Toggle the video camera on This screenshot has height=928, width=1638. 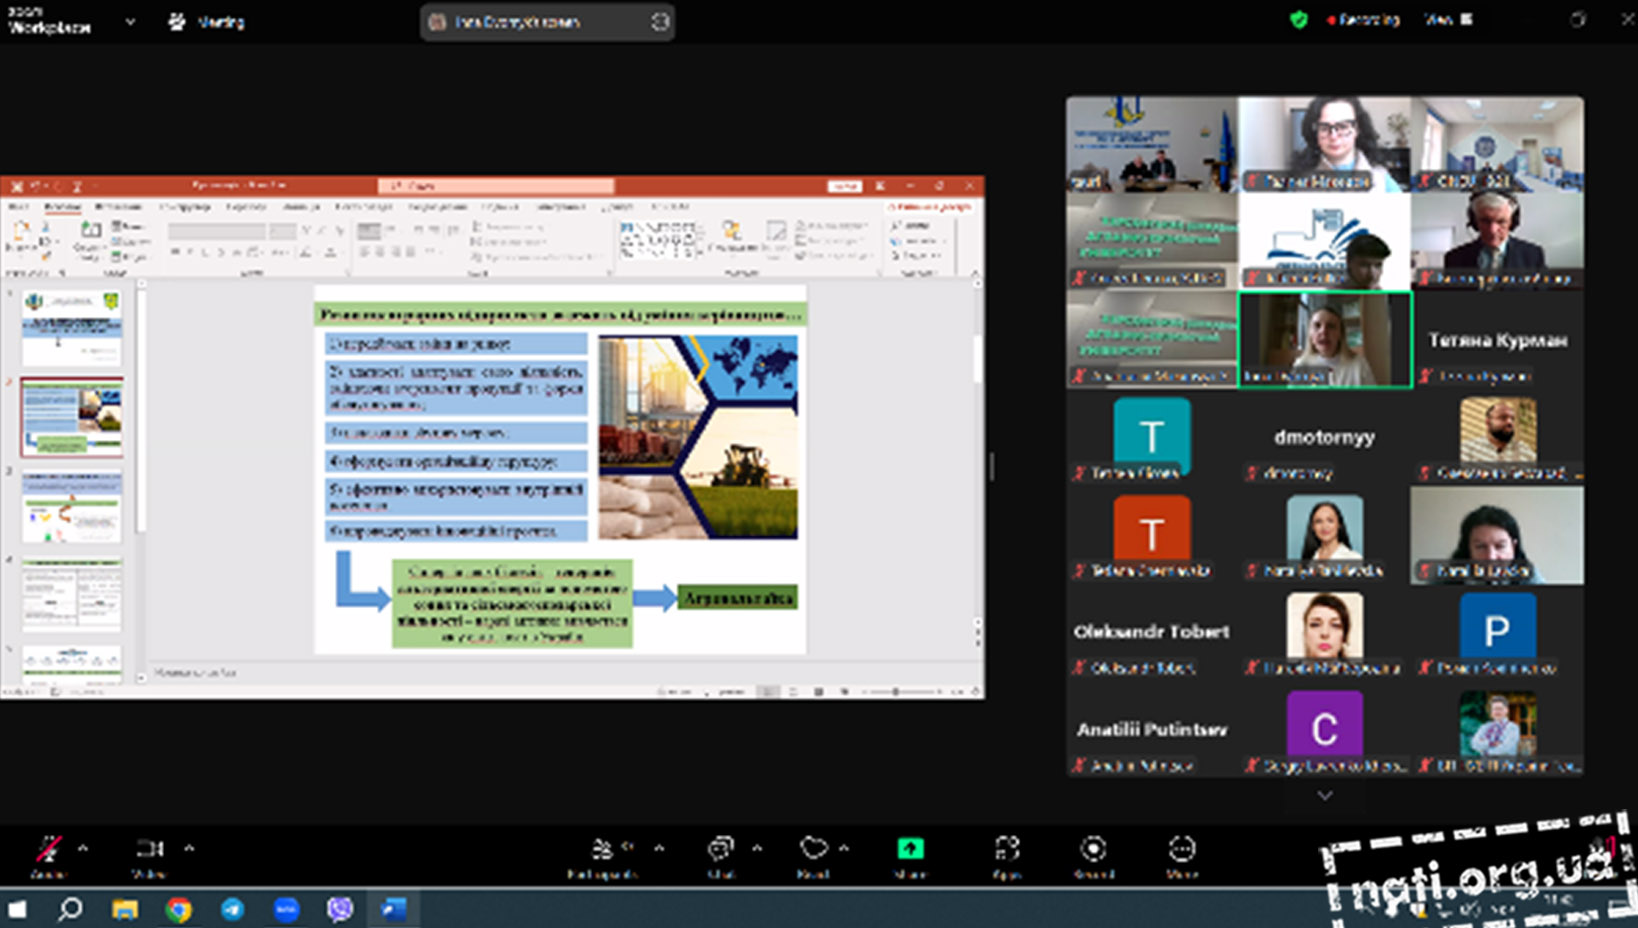point(149,850)
